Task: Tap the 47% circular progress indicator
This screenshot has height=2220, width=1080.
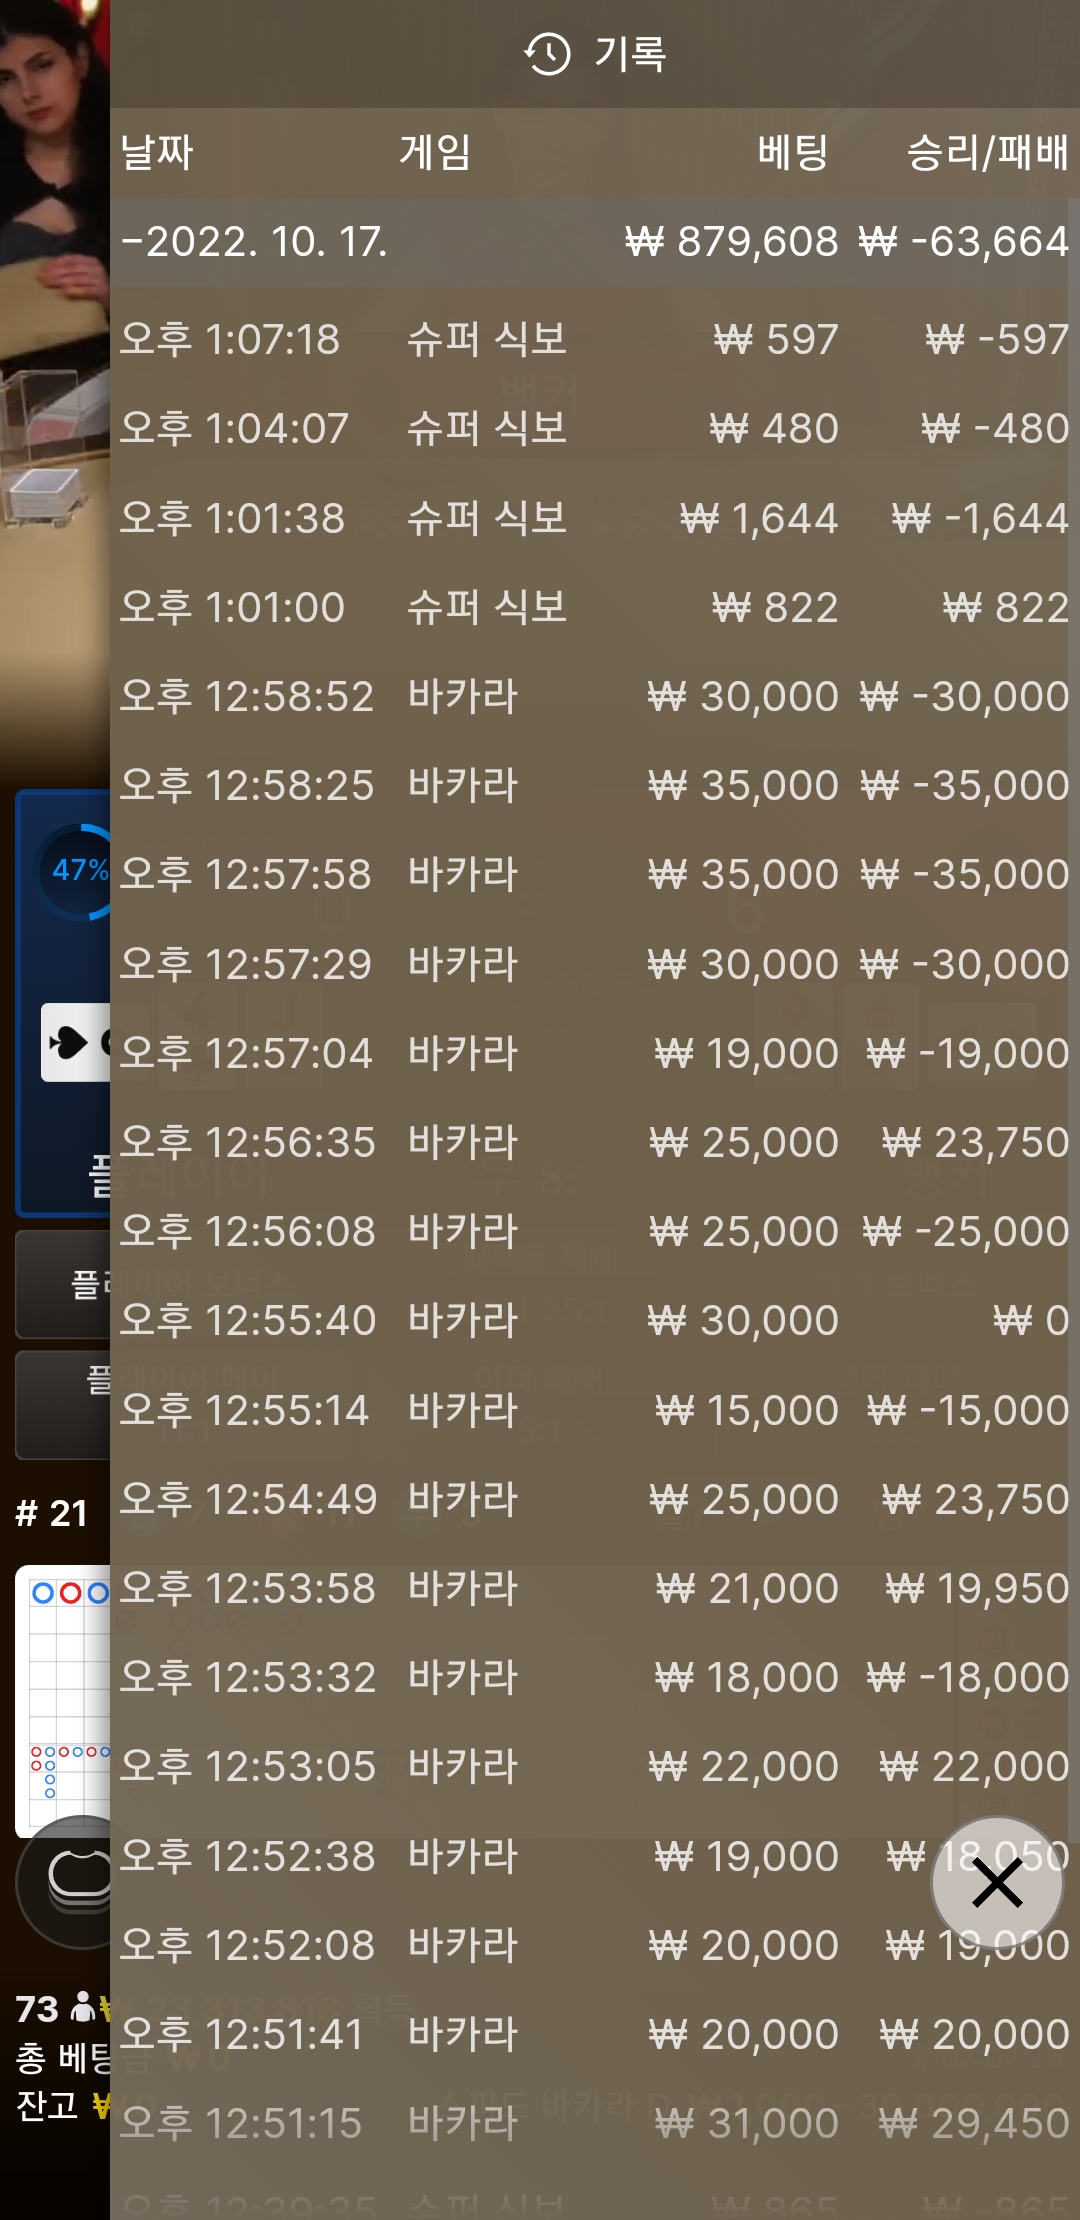Action: [x=75, y=871]
